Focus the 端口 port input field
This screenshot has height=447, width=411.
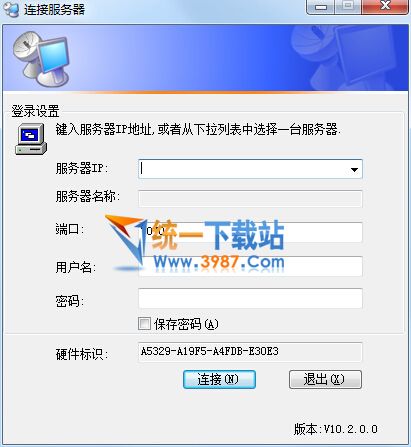250,232
